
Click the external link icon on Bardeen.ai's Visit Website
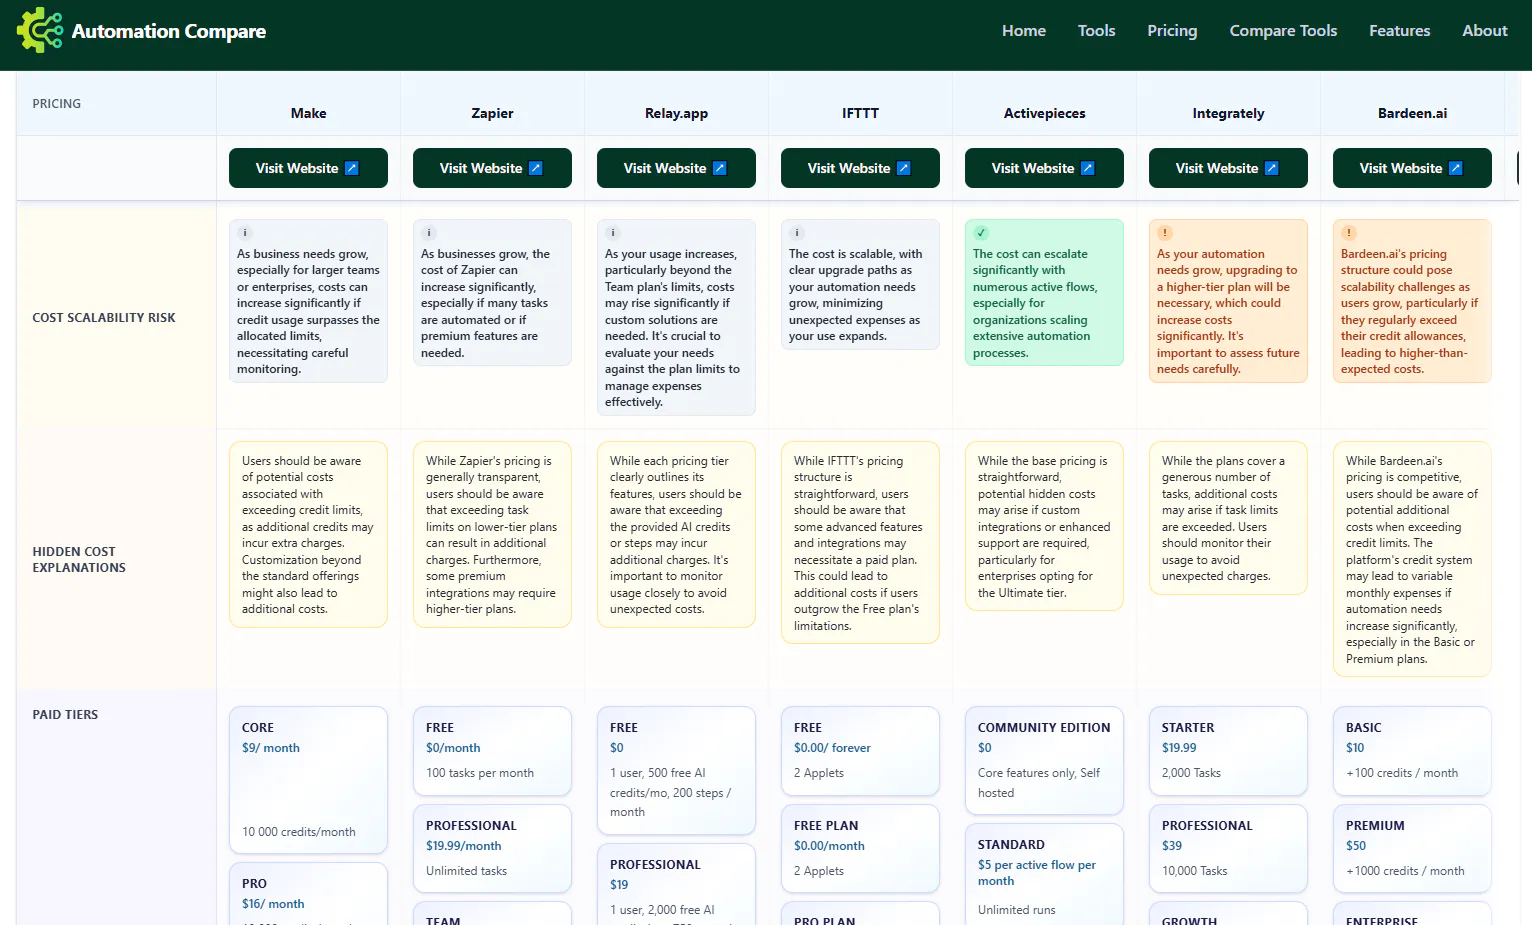point(1456,168)
